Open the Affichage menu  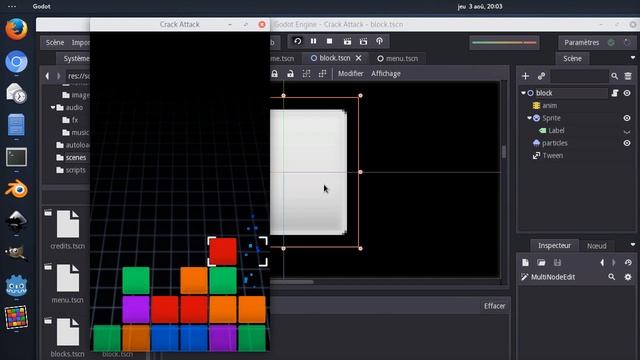pos(386,73)
